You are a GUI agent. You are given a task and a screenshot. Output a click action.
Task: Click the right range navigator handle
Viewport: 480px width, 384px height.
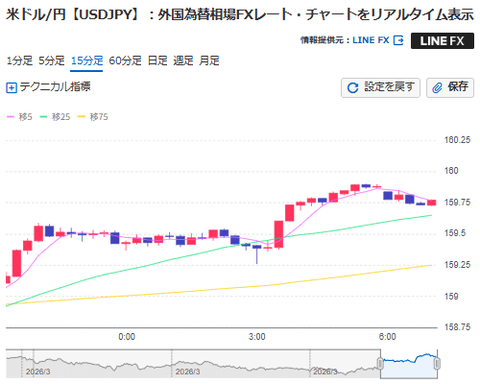pos(437,363)
